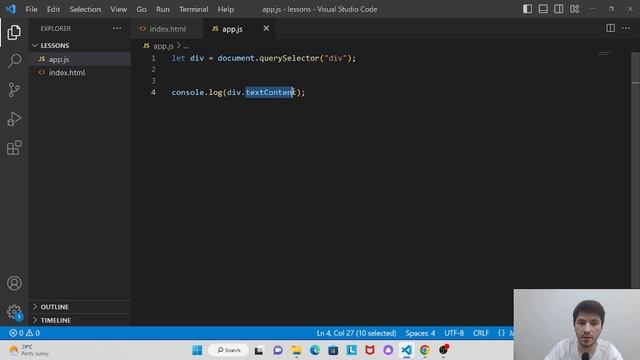640x360 pixels.
Task: Click the breadcrumb ellipsis after app.js
Action: tap(186, 46)
